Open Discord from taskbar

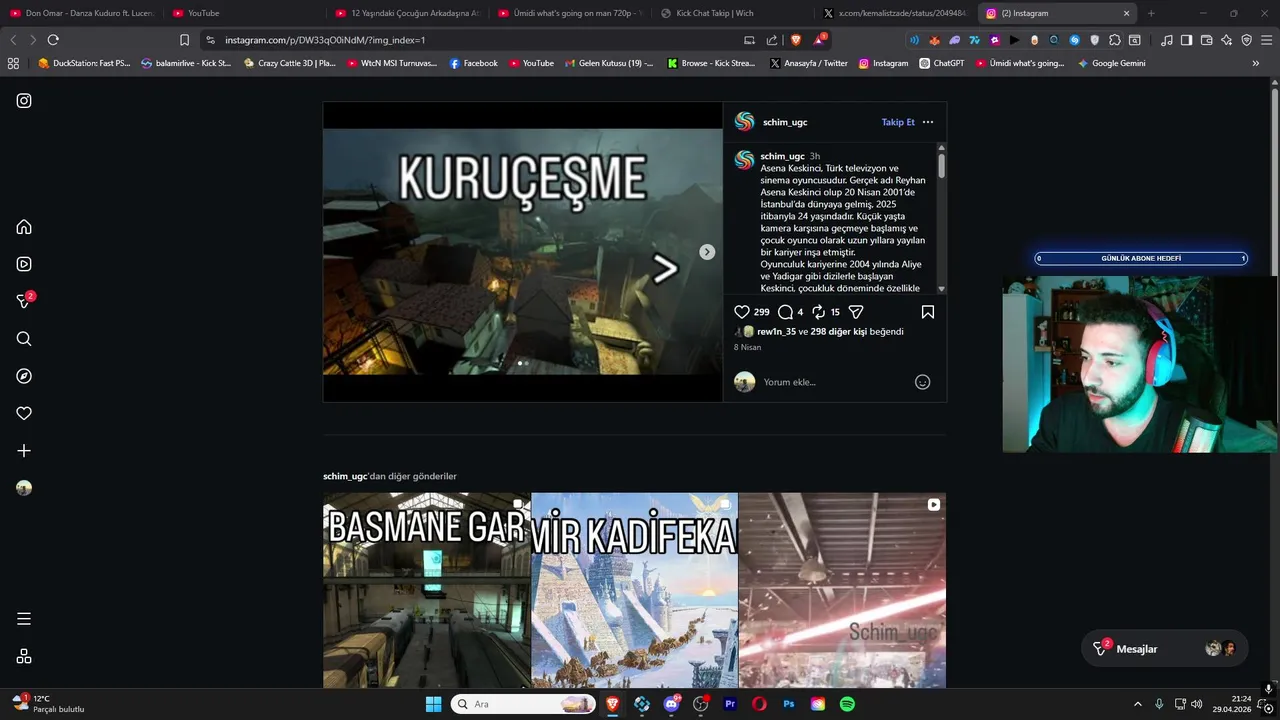(672, 704)
